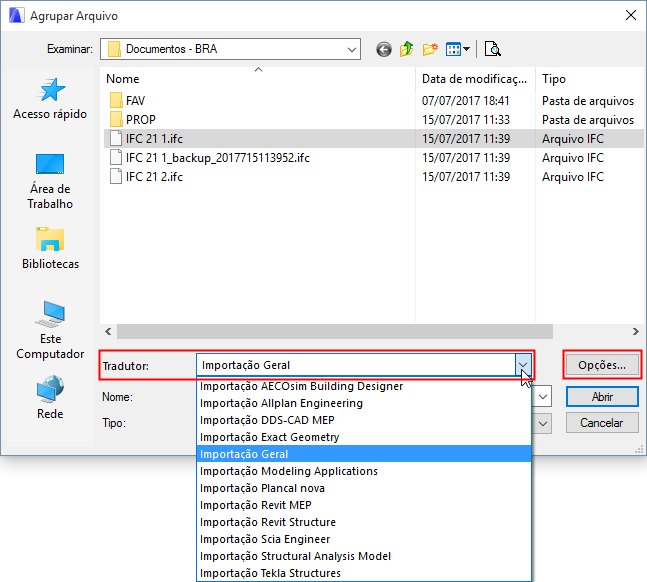Choose Importação AECOsim Building Designer
This screenshot has width=647, height=582.
pos(364,386)
